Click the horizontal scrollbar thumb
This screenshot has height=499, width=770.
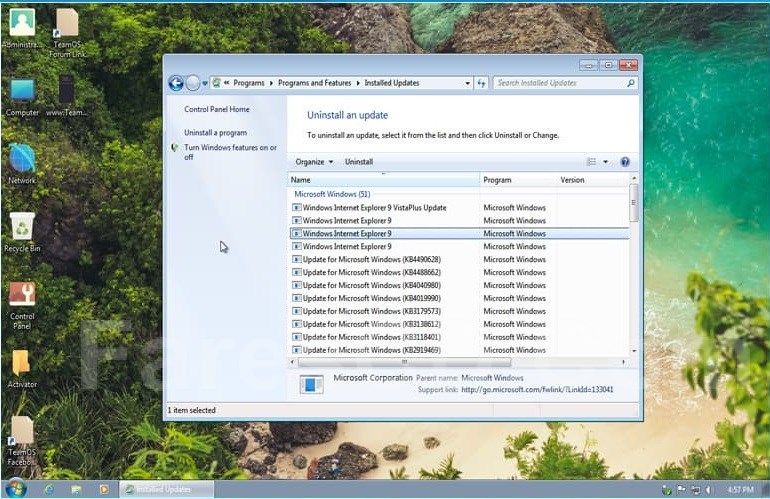404,362
